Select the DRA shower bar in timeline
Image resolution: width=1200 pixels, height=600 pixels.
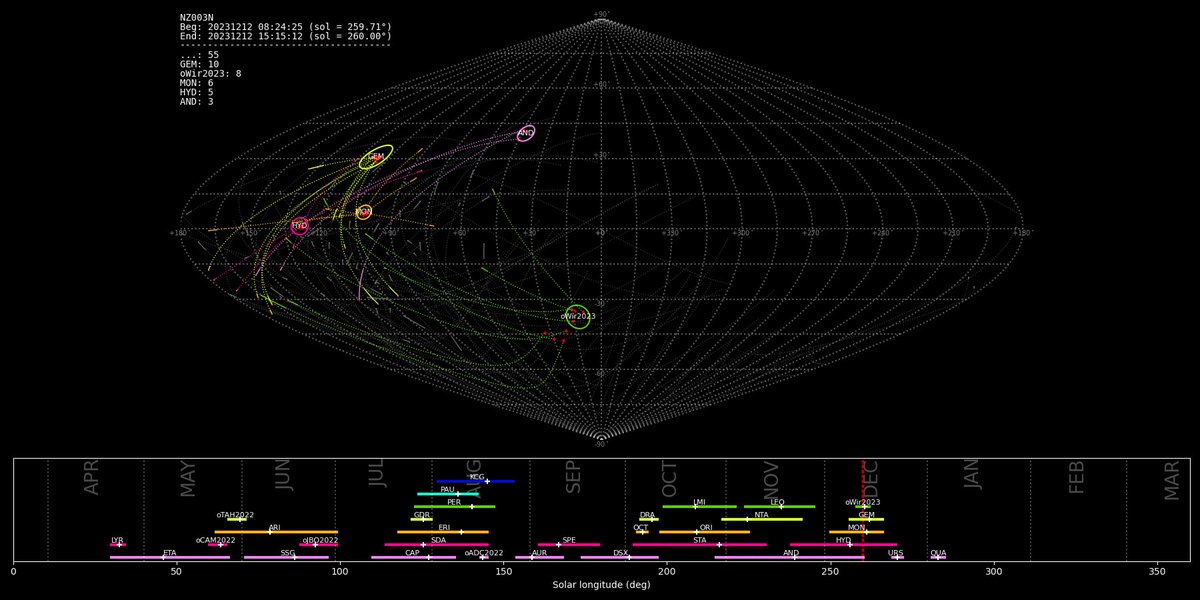point(649,519)
